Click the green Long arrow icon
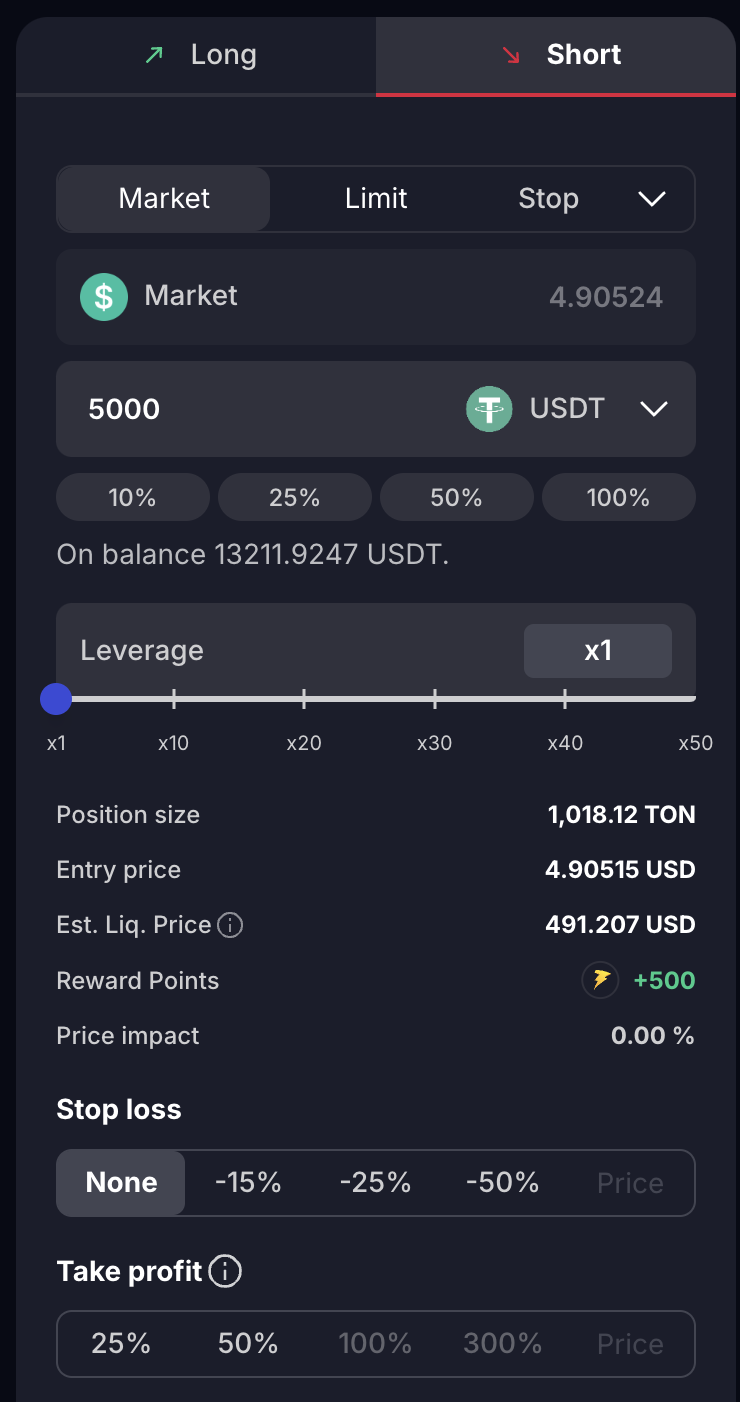 click(x=154, y=55)
